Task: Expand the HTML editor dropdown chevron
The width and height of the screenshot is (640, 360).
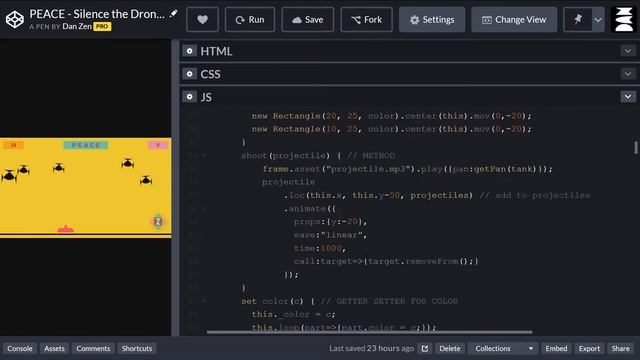Action: pos(628,51)
